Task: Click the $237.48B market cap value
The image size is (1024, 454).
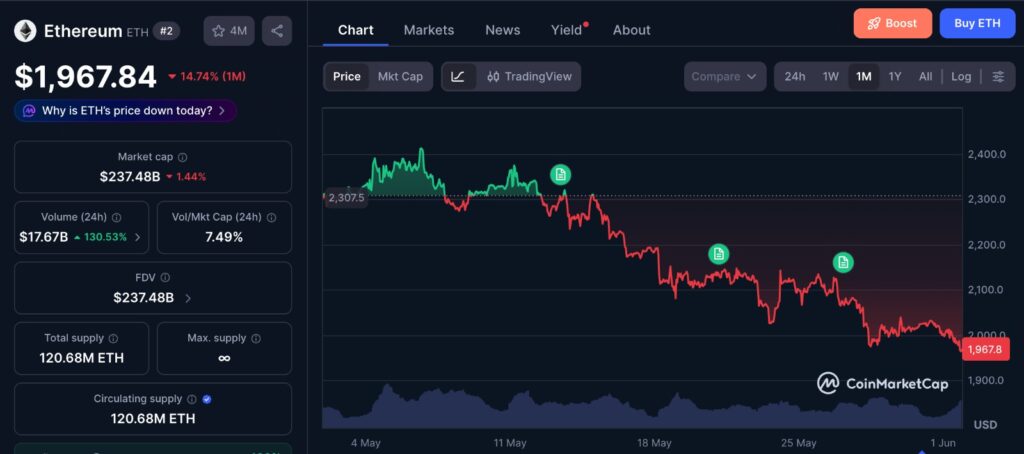Action: click(x=130, y=176)
